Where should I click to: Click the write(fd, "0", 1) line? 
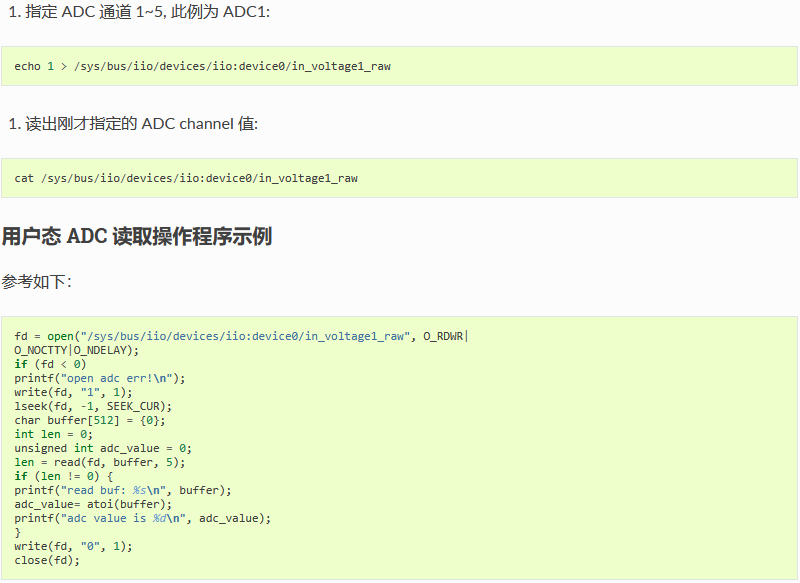(x=73, y=546)
